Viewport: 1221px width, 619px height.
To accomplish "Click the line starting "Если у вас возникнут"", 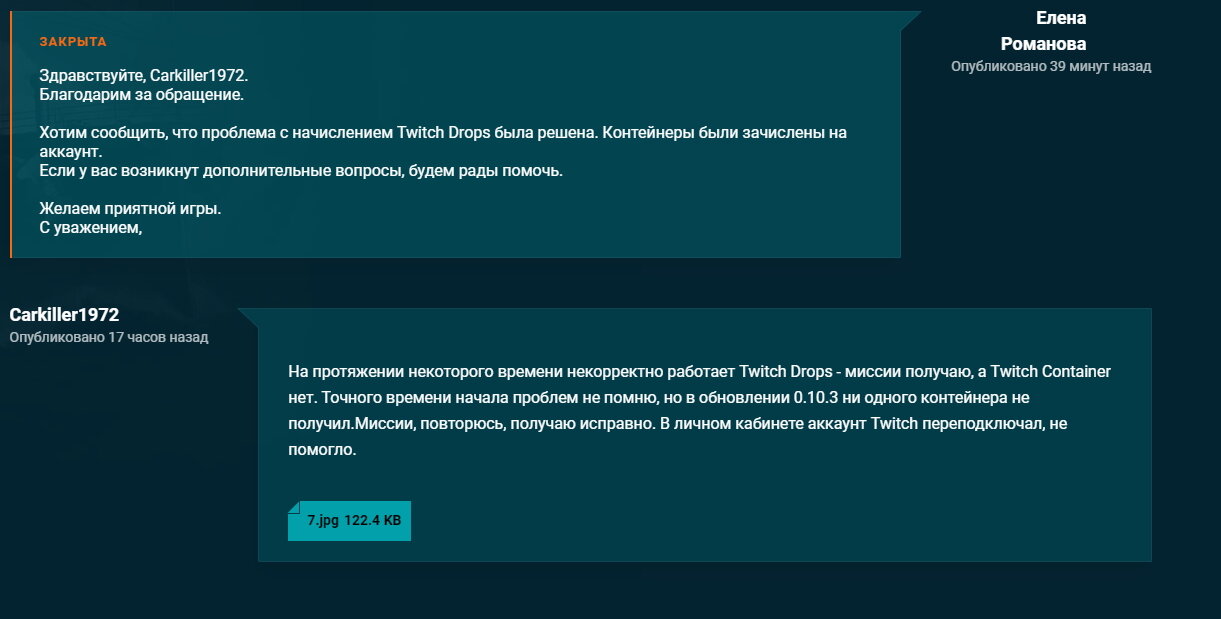I will coord(301,171).
